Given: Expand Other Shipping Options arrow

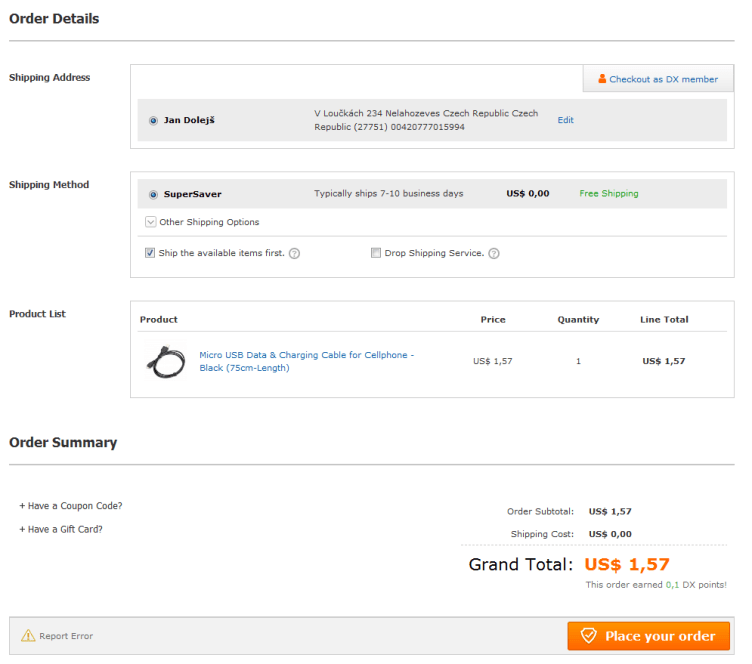Looking at the screenshot, I should pos(150,222).
